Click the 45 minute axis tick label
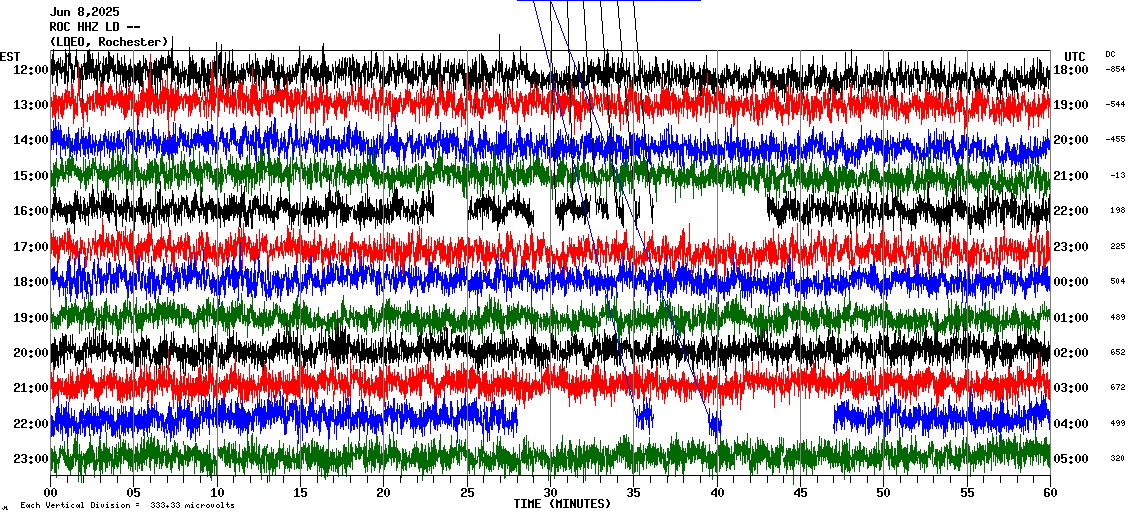 click(800, 492)
